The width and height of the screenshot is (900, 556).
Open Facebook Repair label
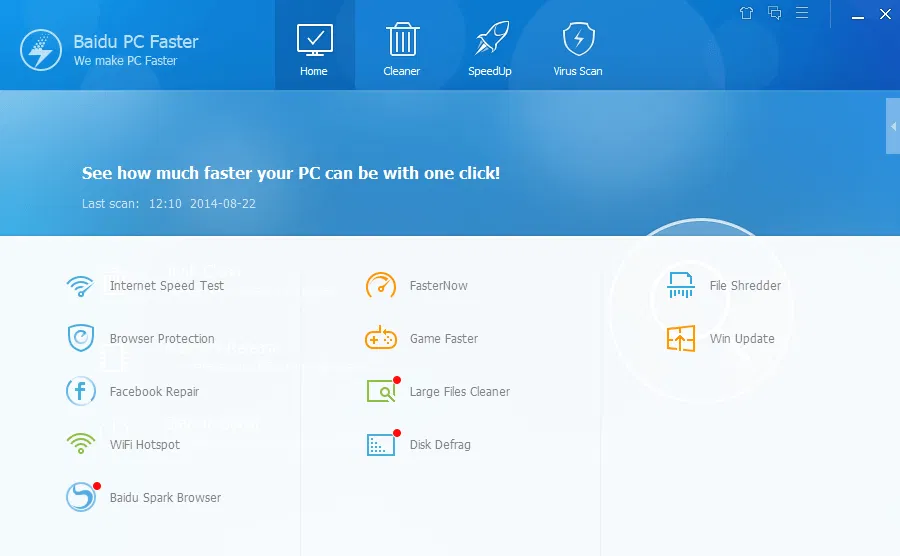[x=154, y=392]
